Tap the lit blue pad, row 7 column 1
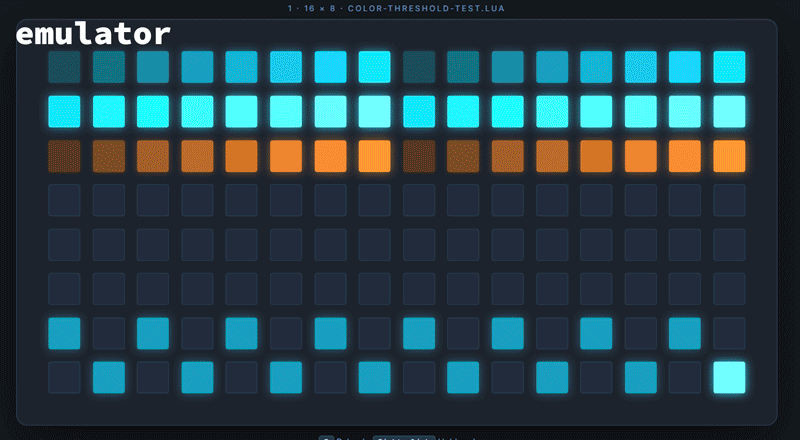This screenshot has height=440, width=800. point(64,333)
